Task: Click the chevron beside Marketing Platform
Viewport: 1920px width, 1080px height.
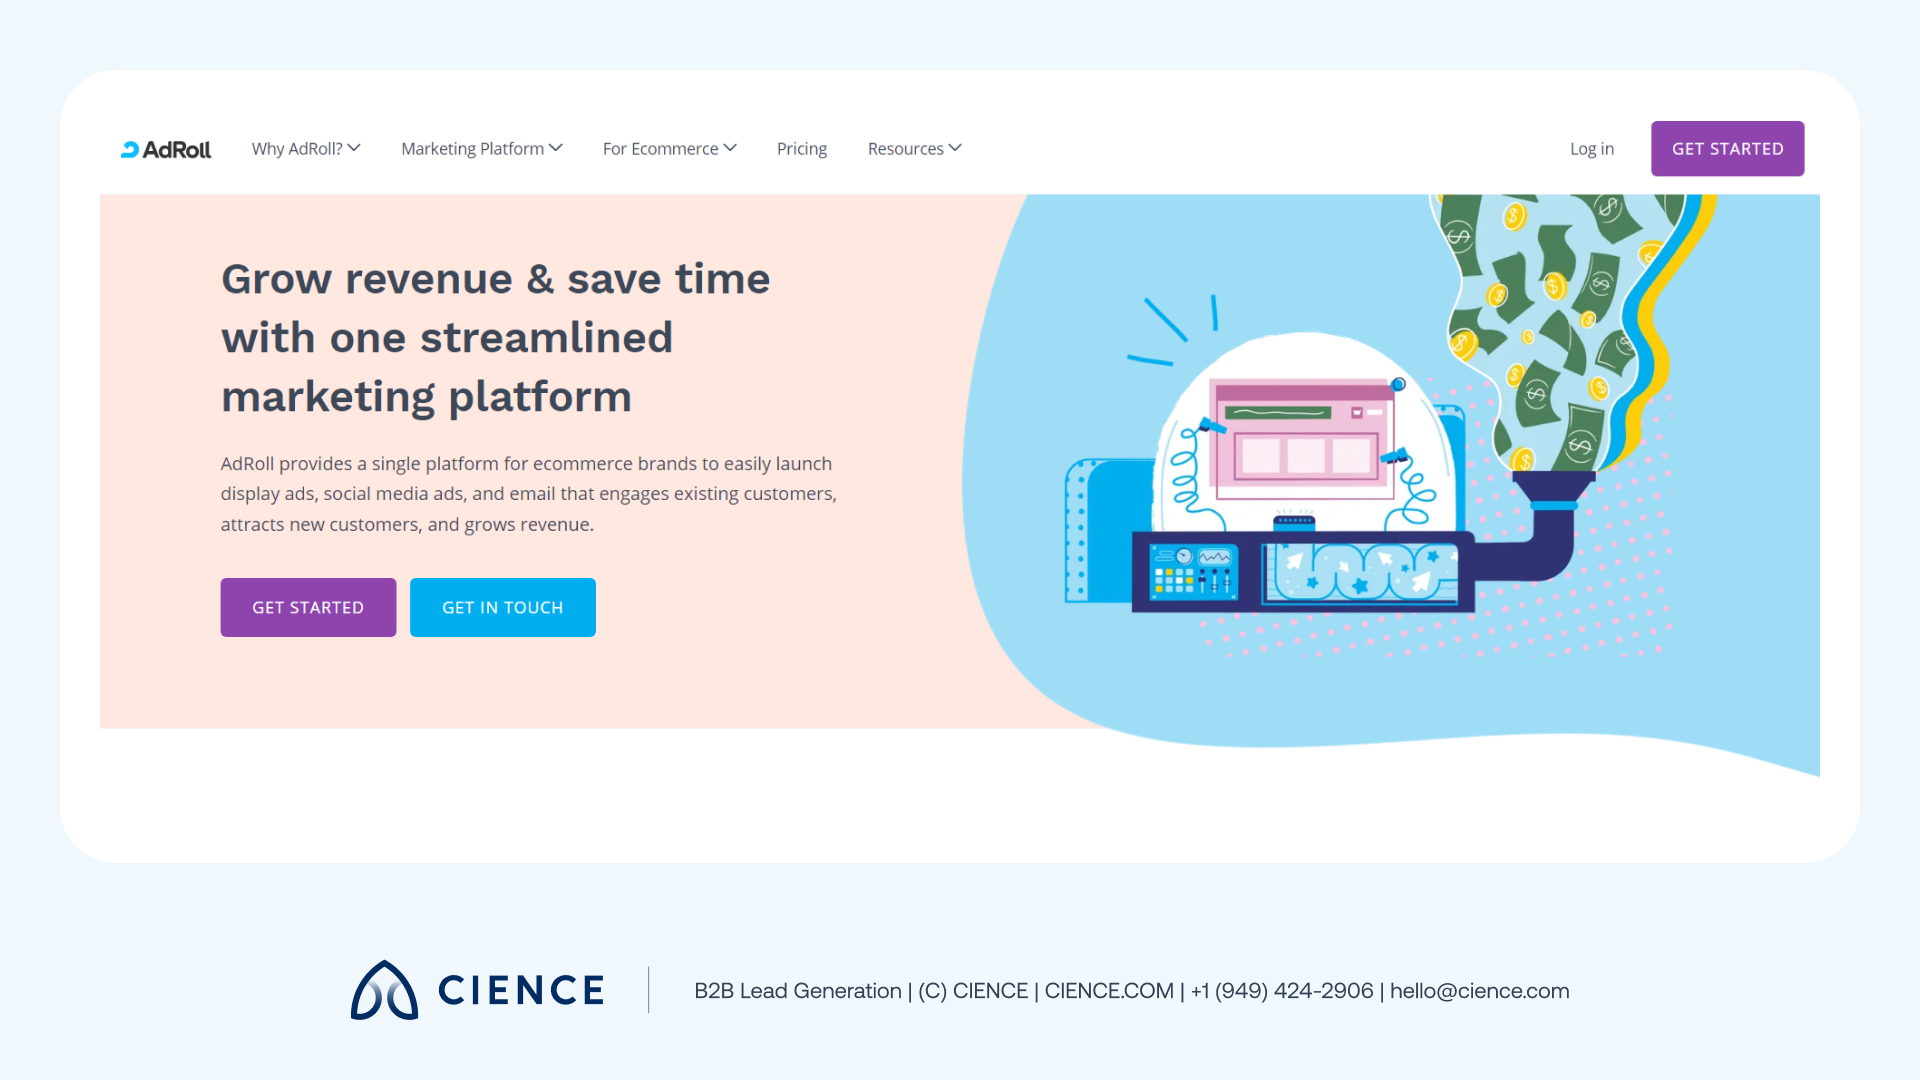Action: click(556, 147)
